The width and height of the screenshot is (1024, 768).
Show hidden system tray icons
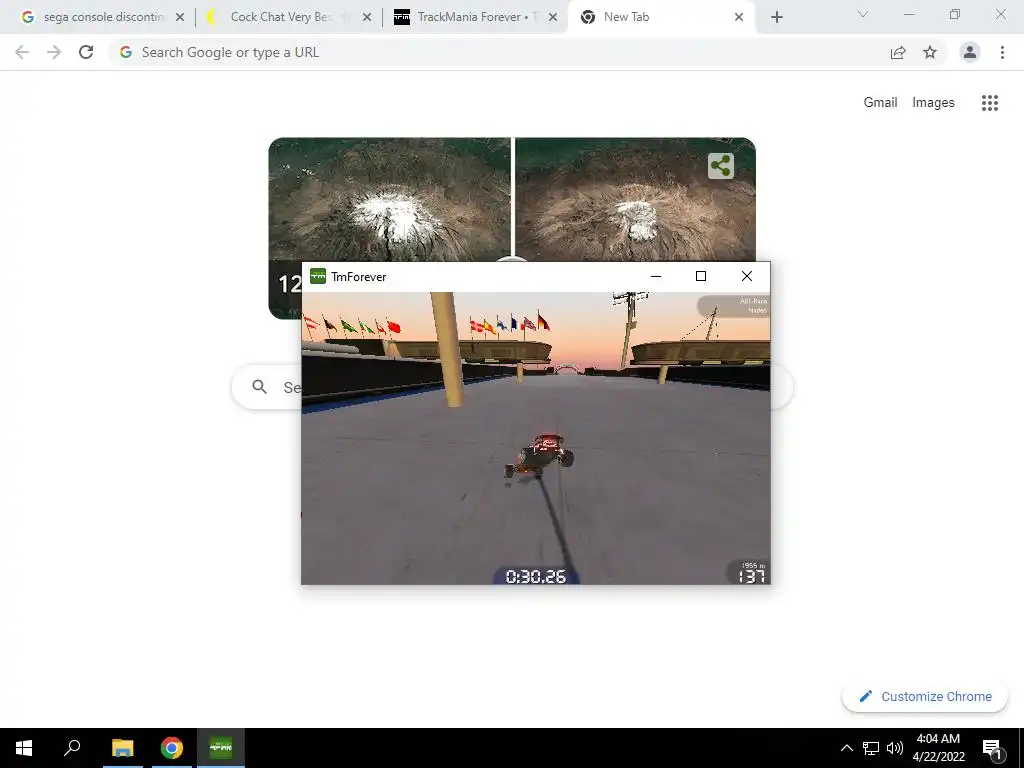[846, 748]
